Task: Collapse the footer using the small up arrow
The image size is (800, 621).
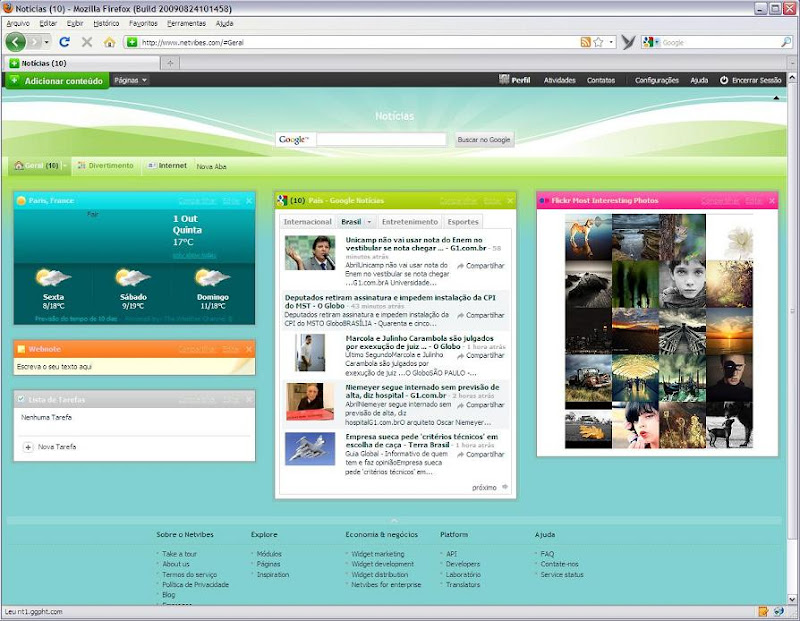Action: point(394,520)
